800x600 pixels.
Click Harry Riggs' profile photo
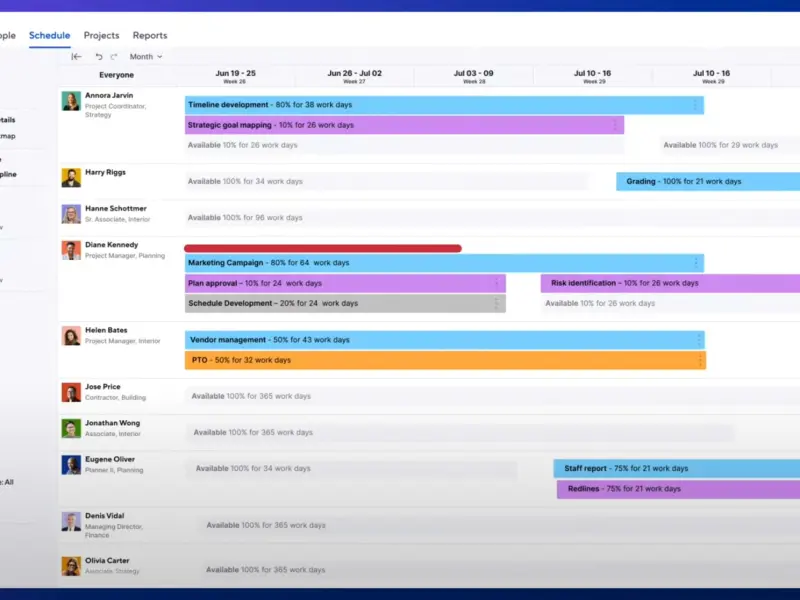click(71, 177)
